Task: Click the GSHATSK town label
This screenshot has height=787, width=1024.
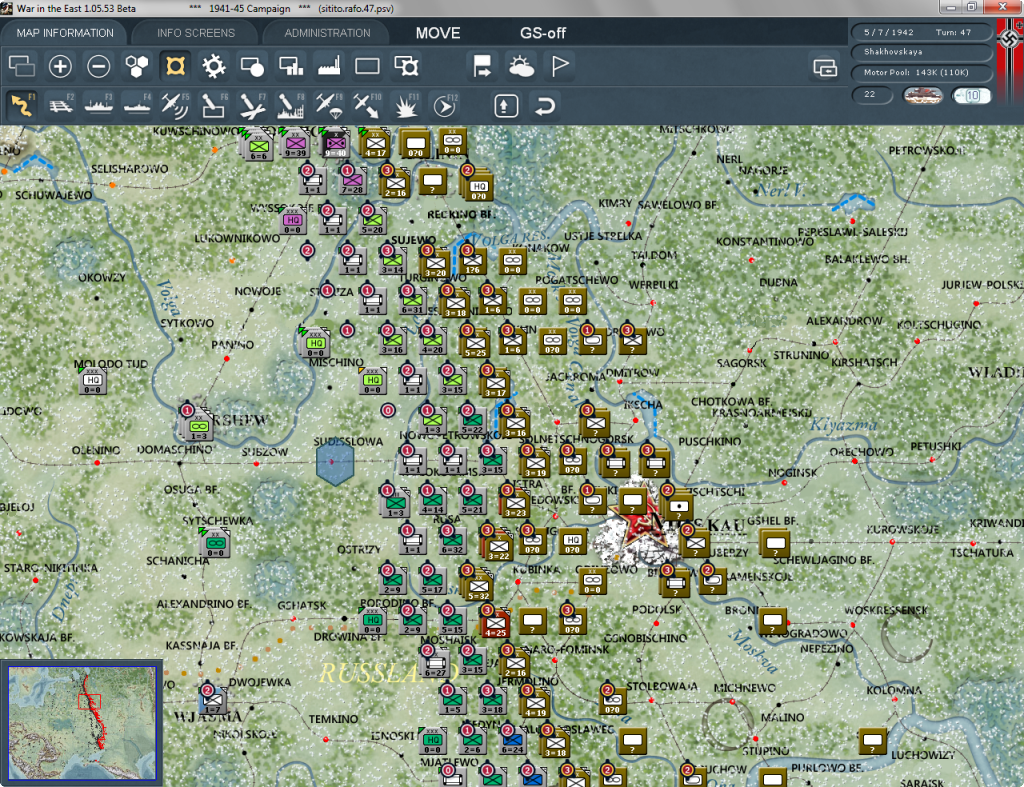Action: [x=302, y=605]
